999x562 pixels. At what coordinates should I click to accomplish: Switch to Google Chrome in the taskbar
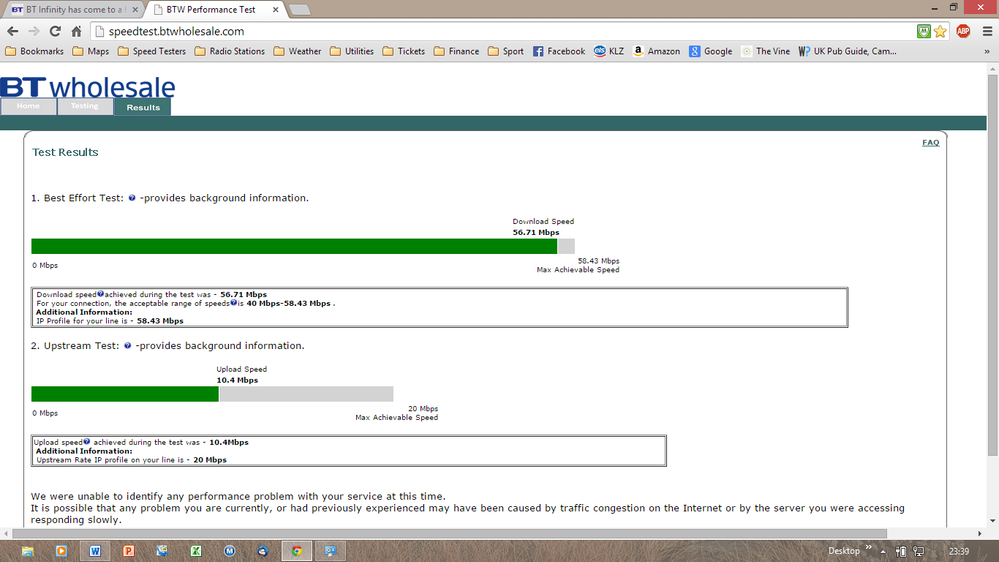point(297,551)
